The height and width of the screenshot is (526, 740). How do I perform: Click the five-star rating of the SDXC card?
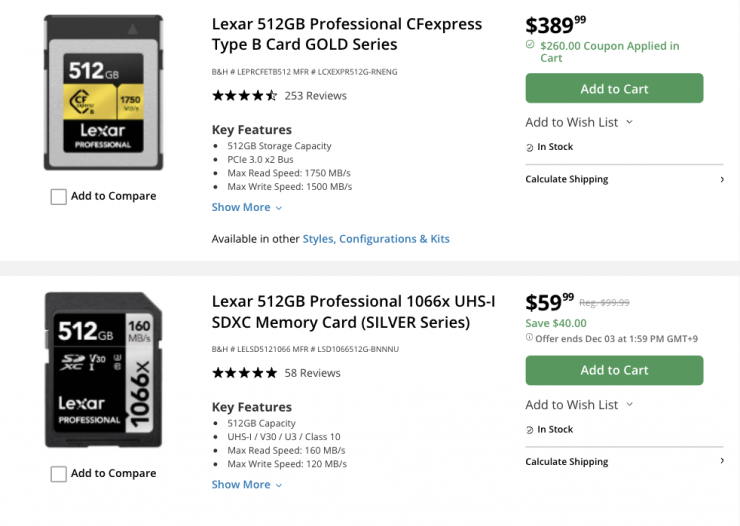click(x=244, y=373)
